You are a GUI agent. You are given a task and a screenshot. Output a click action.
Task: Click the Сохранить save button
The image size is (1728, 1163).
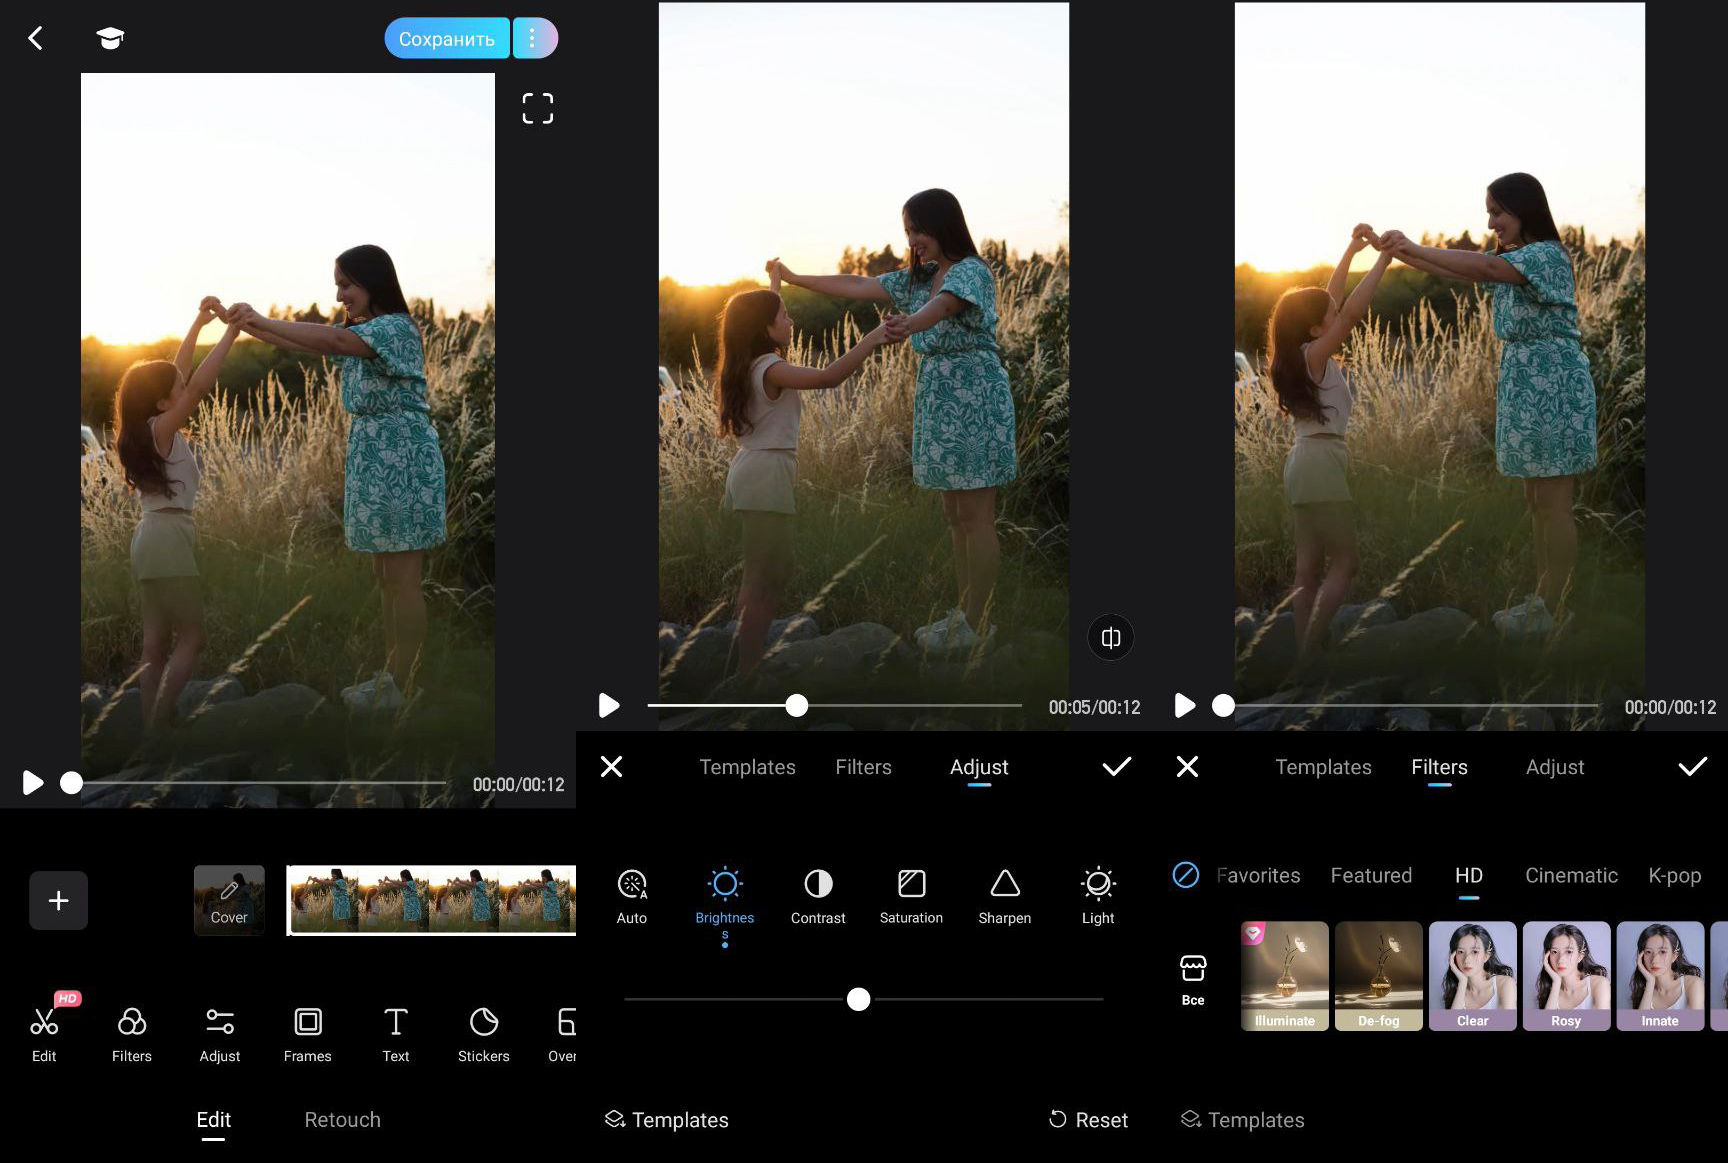(447, 38)
